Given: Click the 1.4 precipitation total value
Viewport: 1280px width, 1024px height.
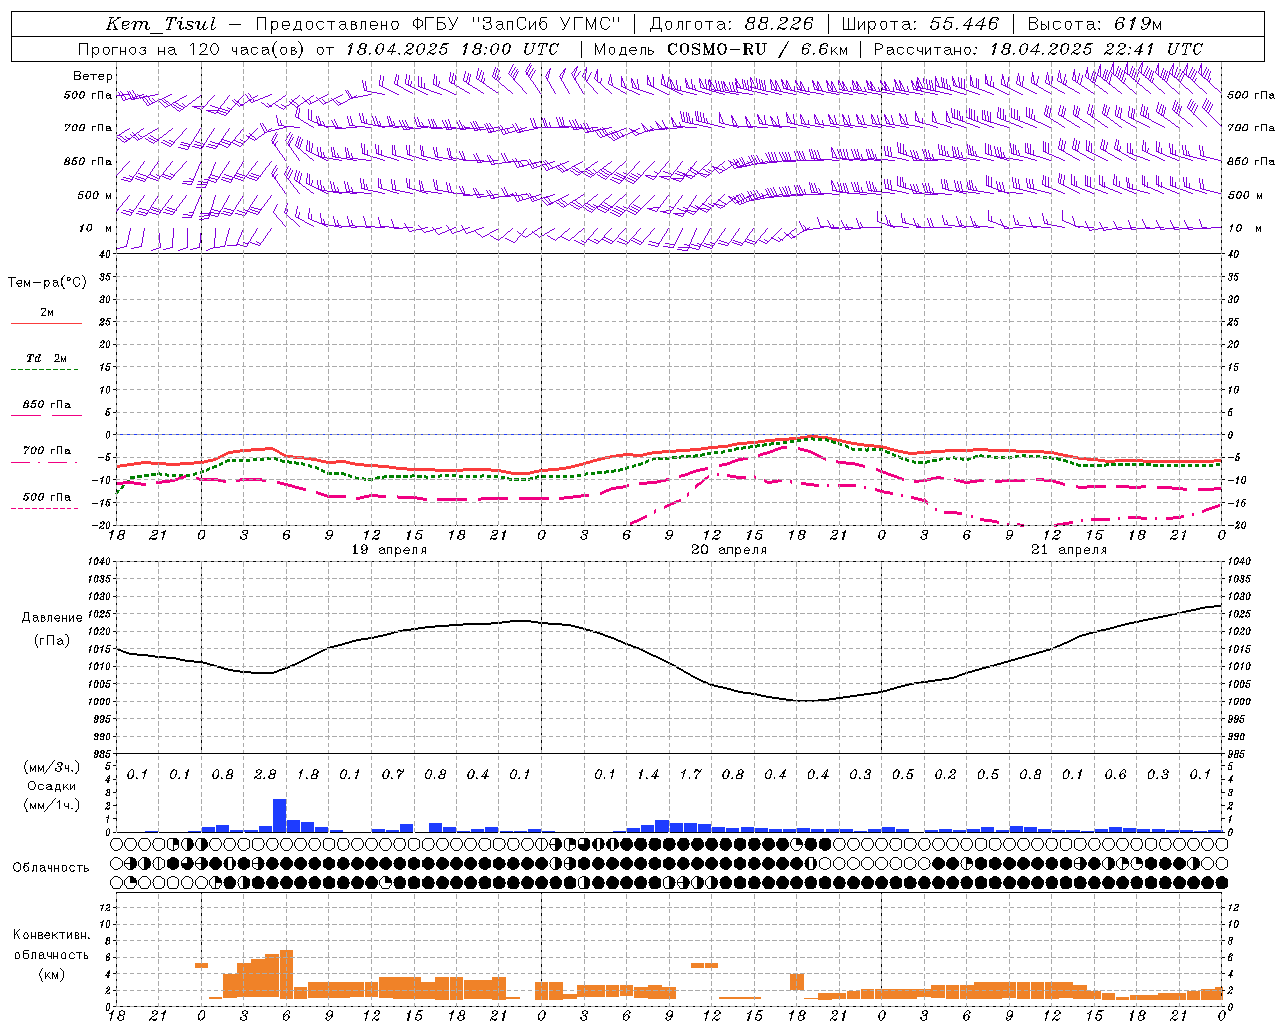Looking at the screenshot, I should [x=648, y=775].
